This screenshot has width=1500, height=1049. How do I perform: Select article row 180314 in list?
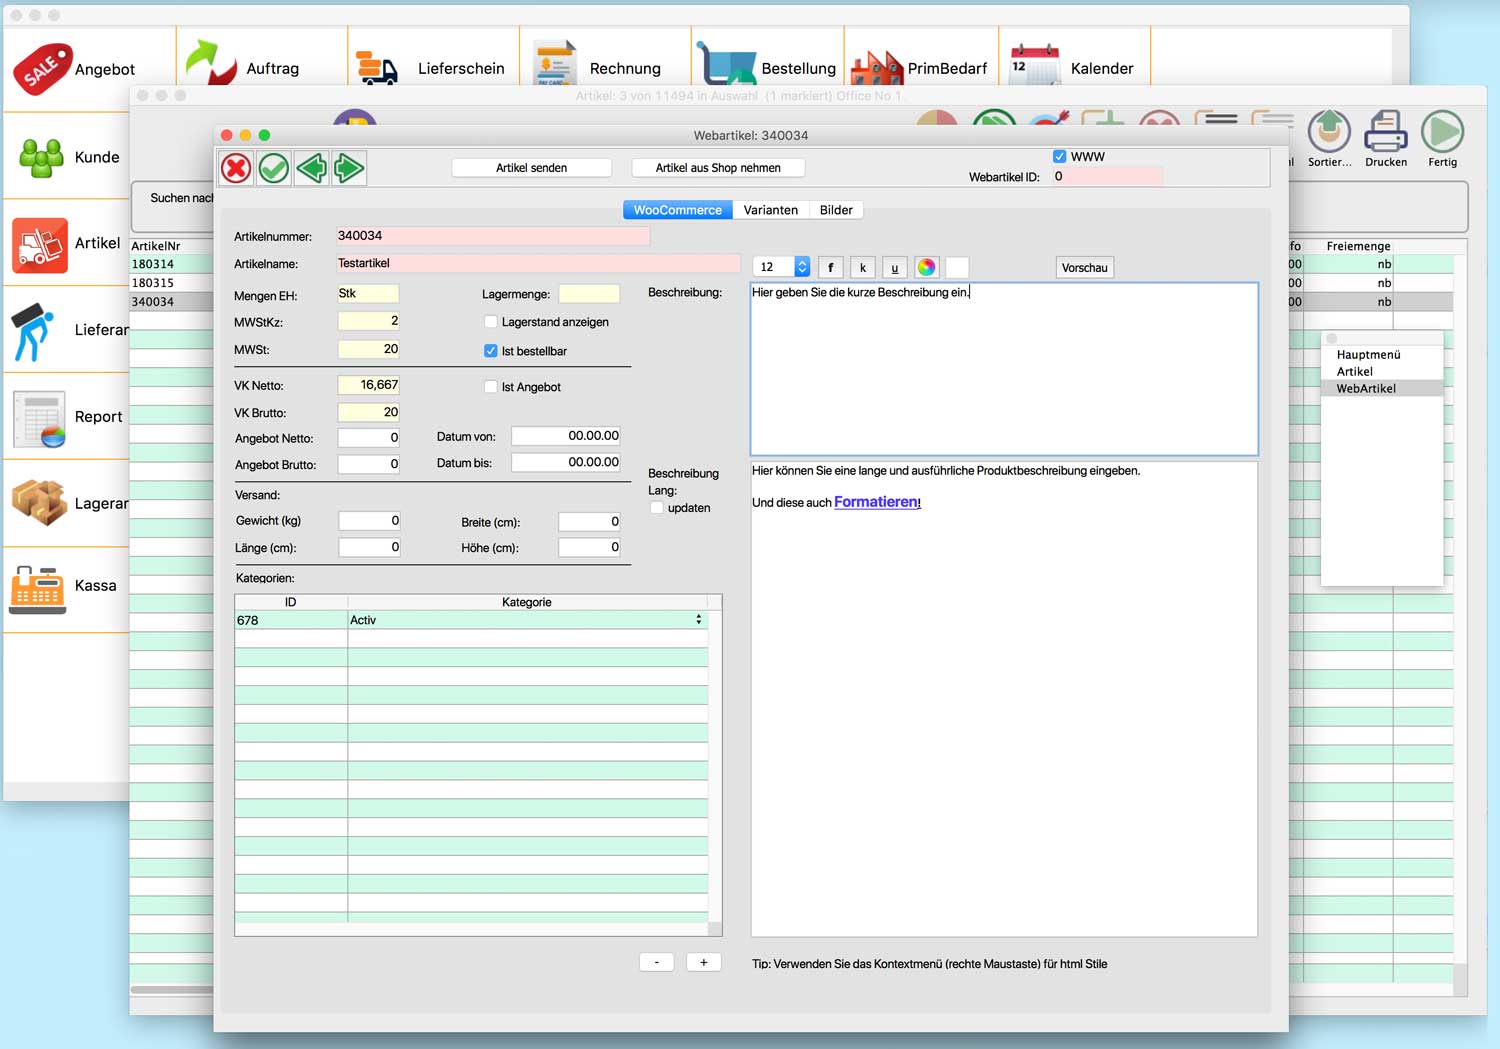pyautogui.click(x=171, y=264)
